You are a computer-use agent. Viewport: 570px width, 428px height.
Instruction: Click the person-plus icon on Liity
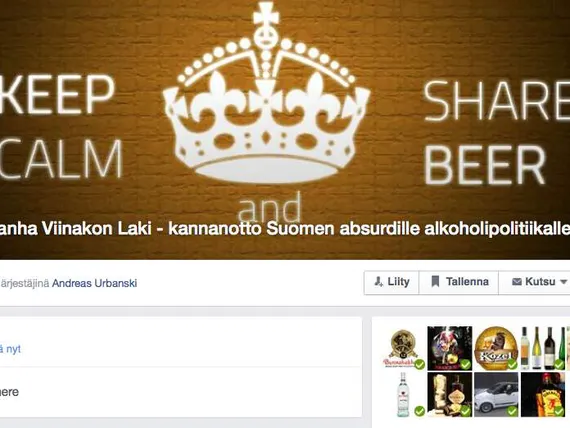tap(379, 282)
